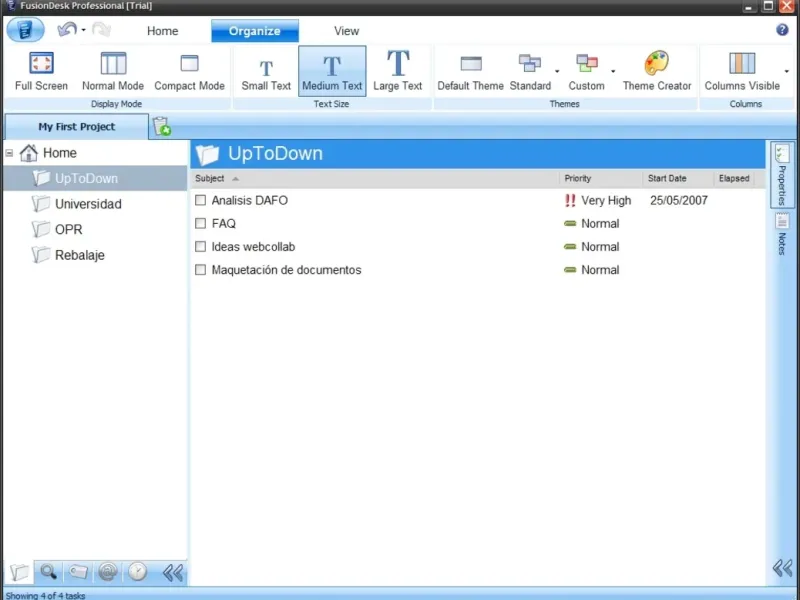
Task: Click the search magnifier icon in sidebar
Action: (48, 572)
